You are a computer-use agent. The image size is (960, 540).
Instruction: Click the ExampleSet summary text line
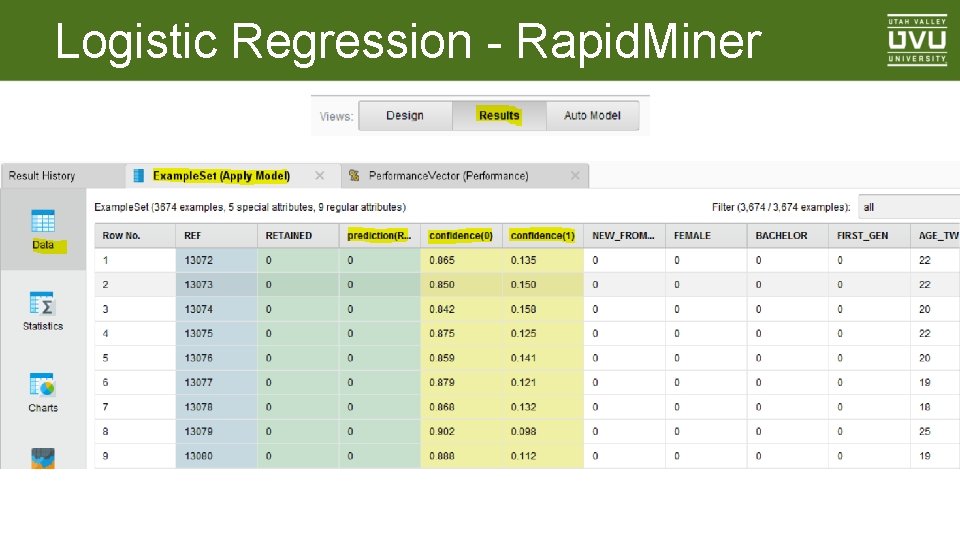pos(250,208)
